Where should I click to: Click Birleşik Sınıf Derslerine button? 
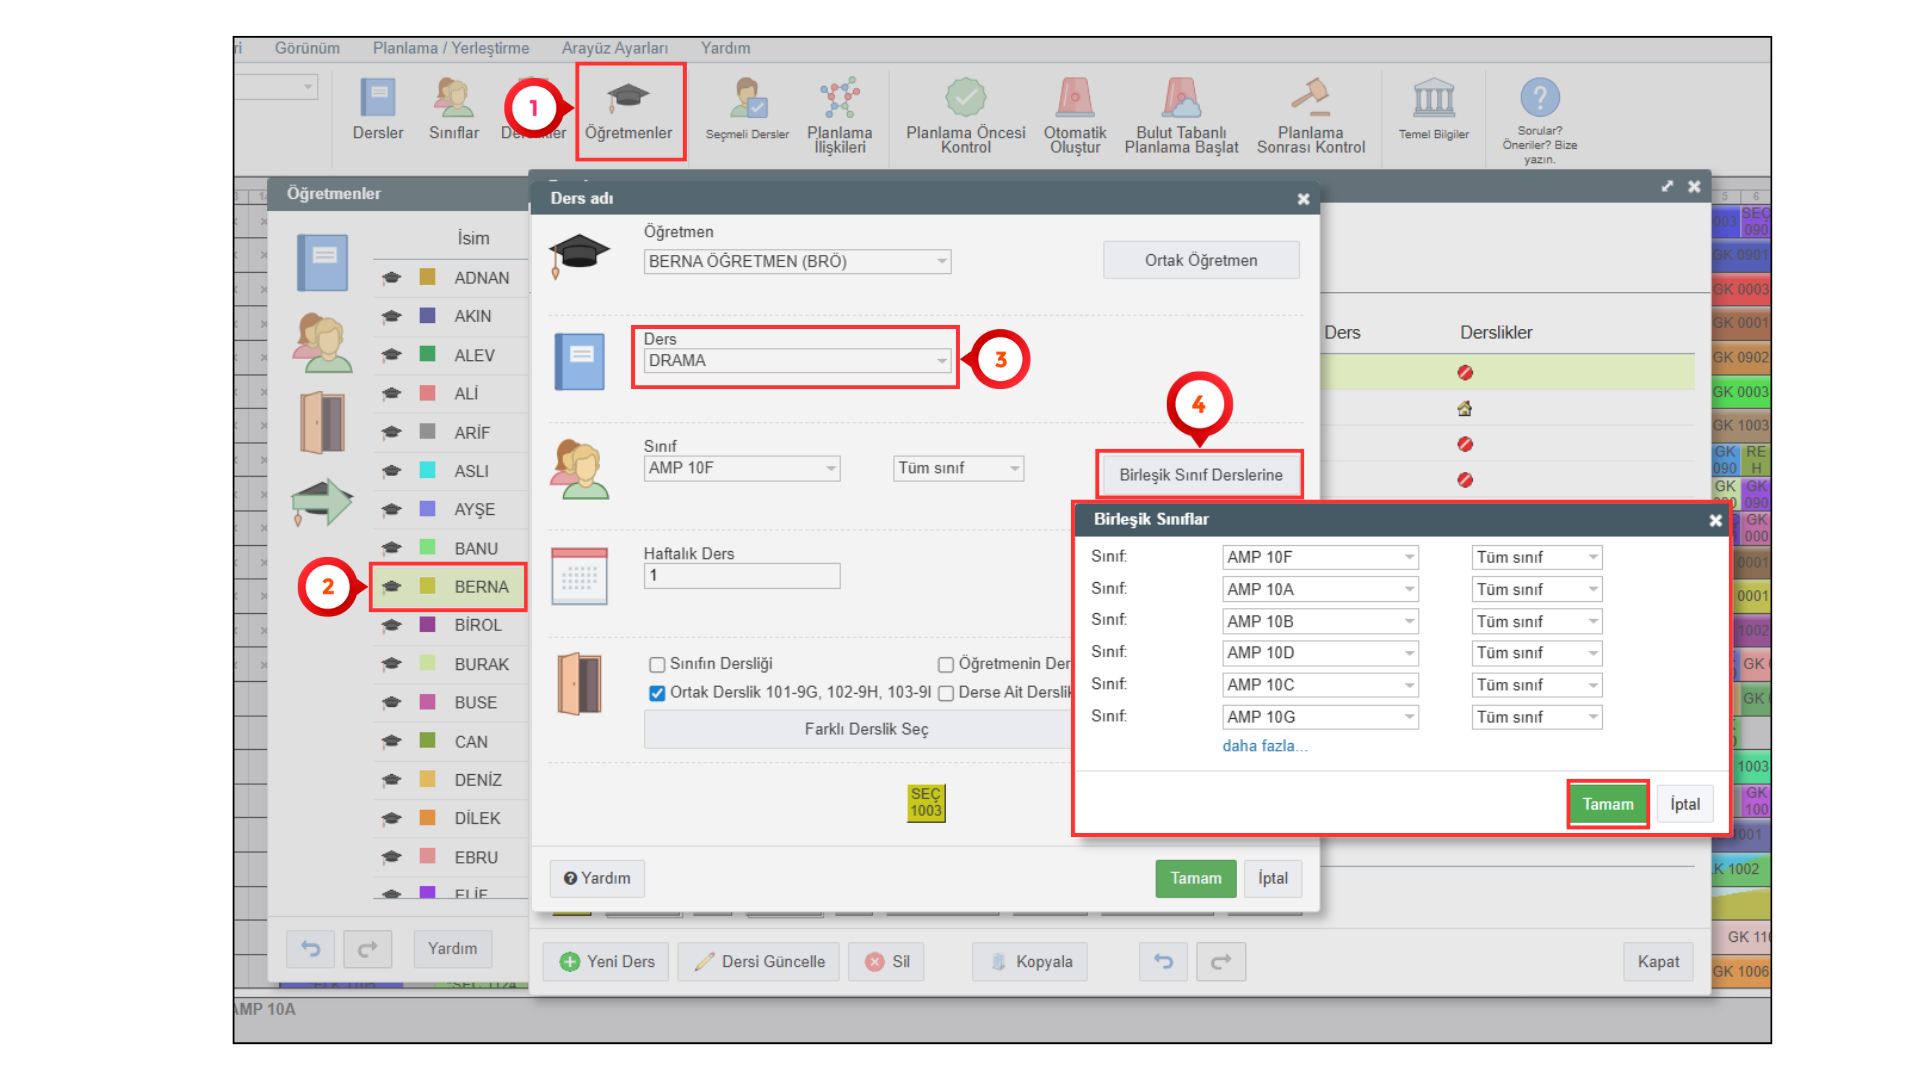1200,475
